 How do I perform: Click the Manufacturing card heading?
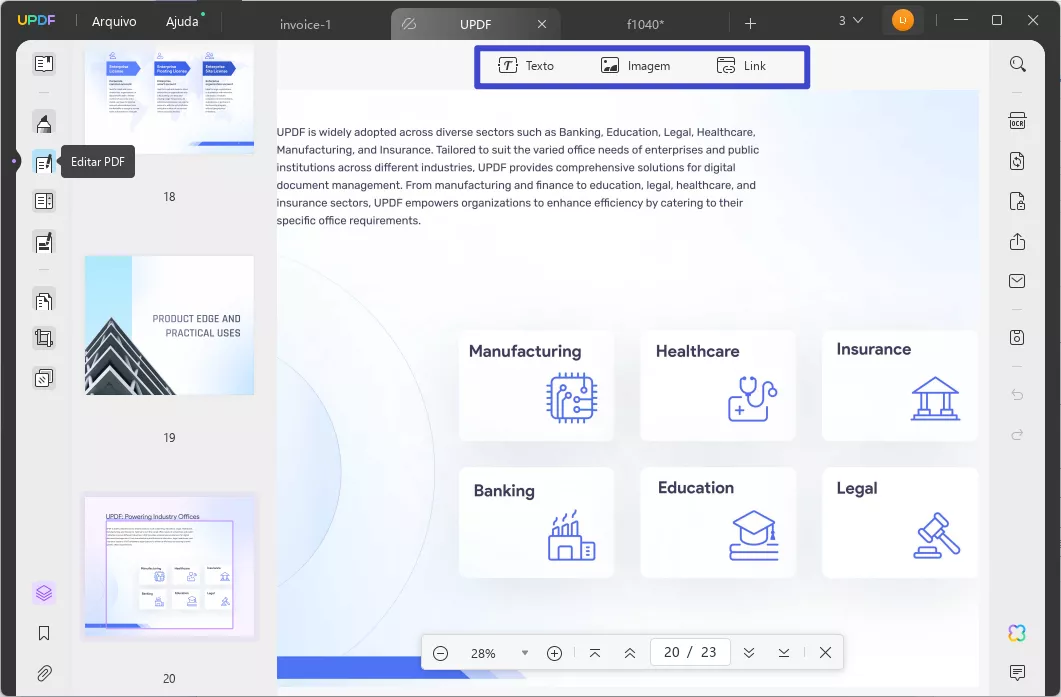point(525,351)
